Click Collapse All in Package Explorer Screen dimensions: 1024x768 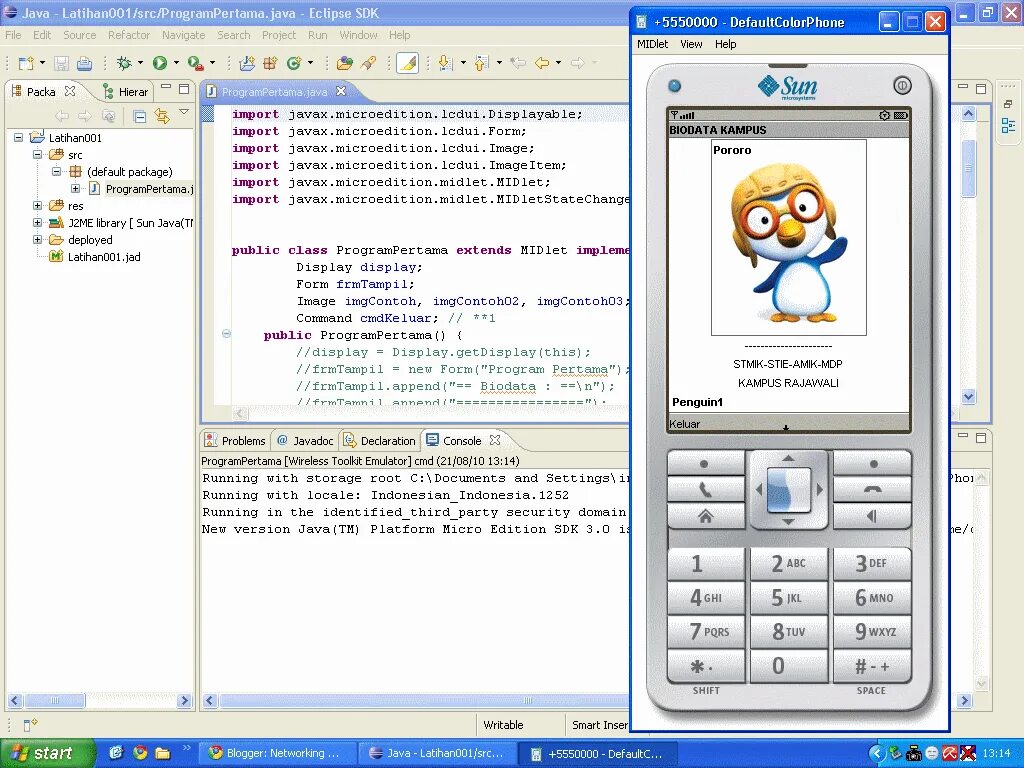tap(139, 116)
